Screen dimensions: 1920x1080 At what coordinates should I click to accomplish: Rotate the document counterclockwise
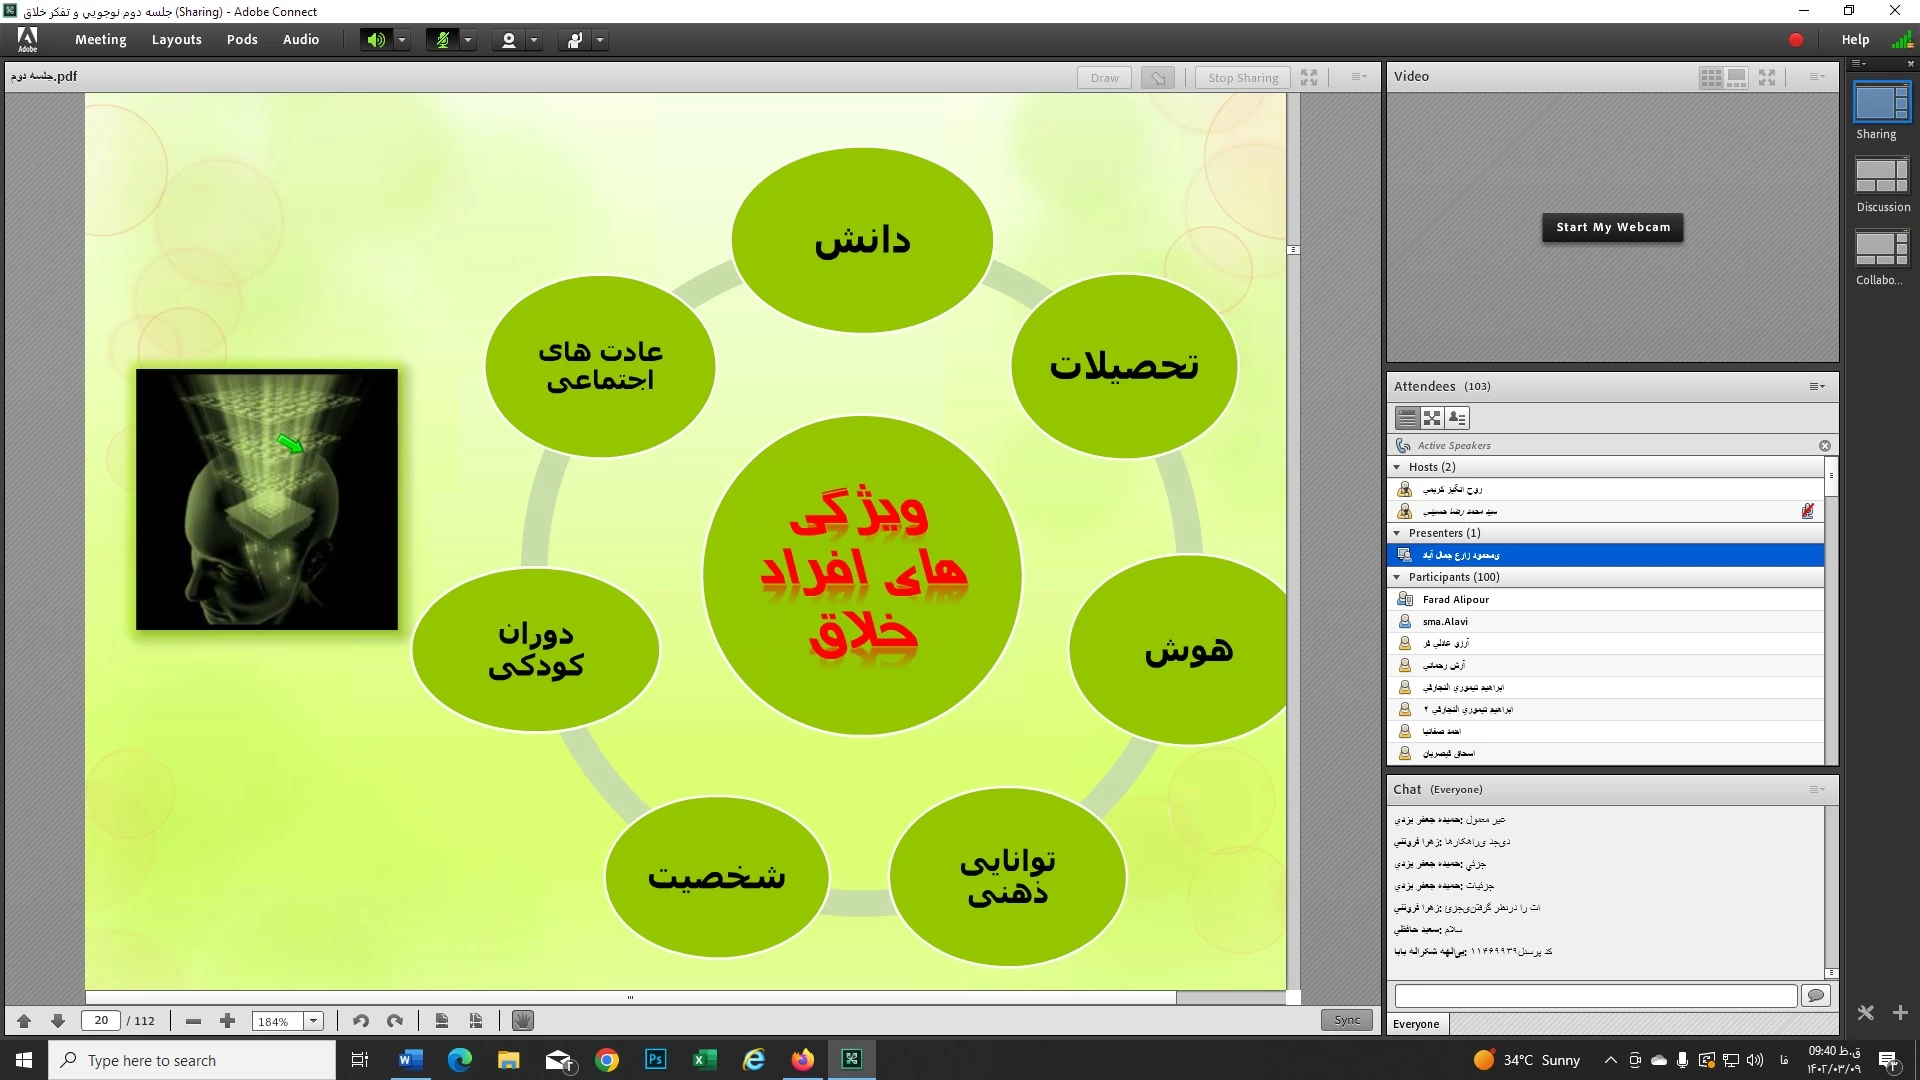click(361, 1021)
